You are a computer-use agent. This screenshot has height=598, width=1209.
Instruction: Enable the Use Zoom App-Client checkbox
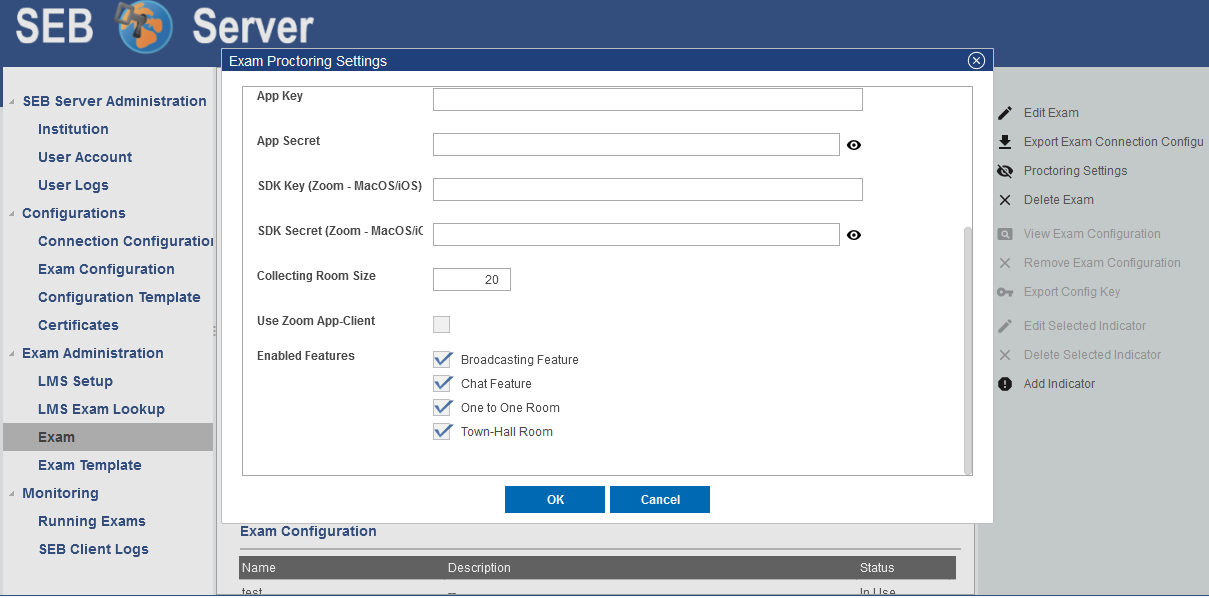[x=441, y=324]
